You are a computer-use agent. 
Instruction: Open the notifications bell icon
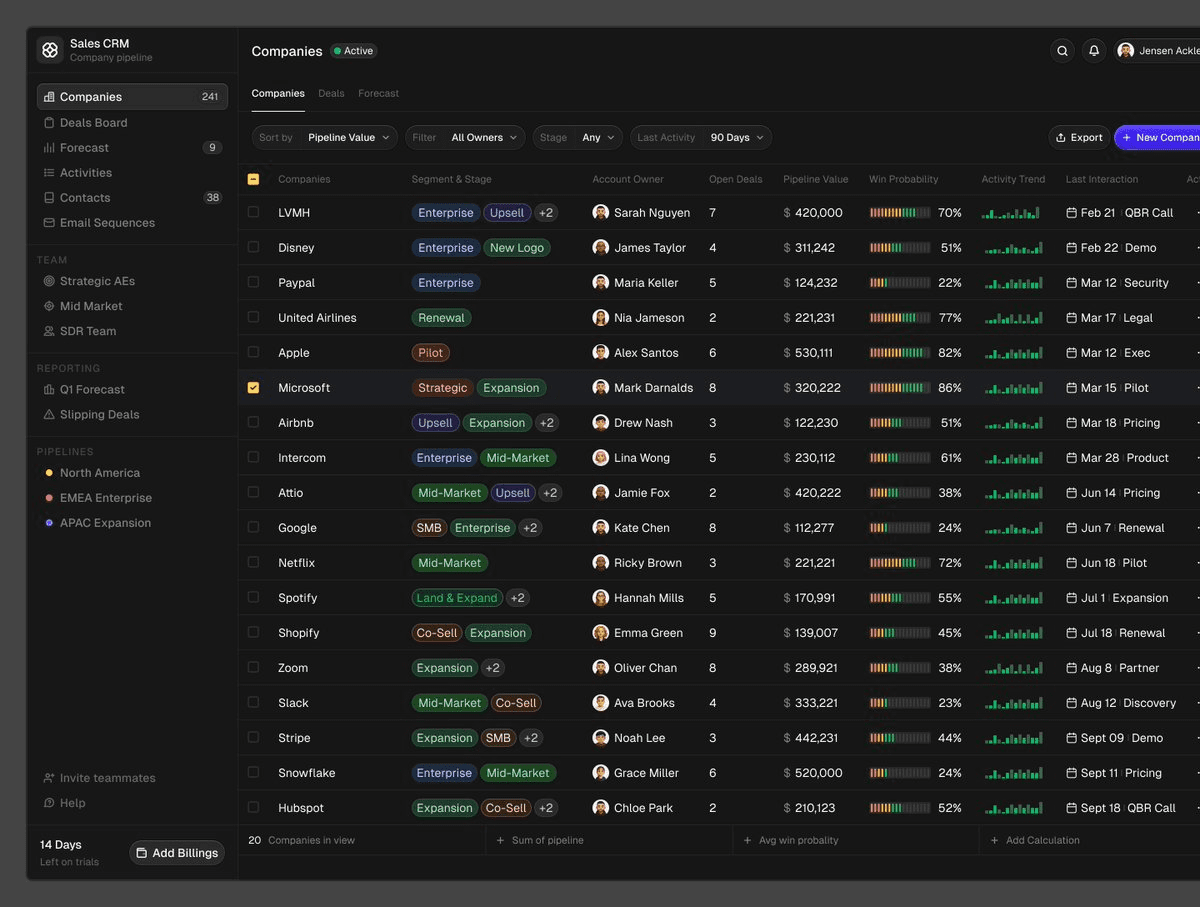coord(1094,51)
